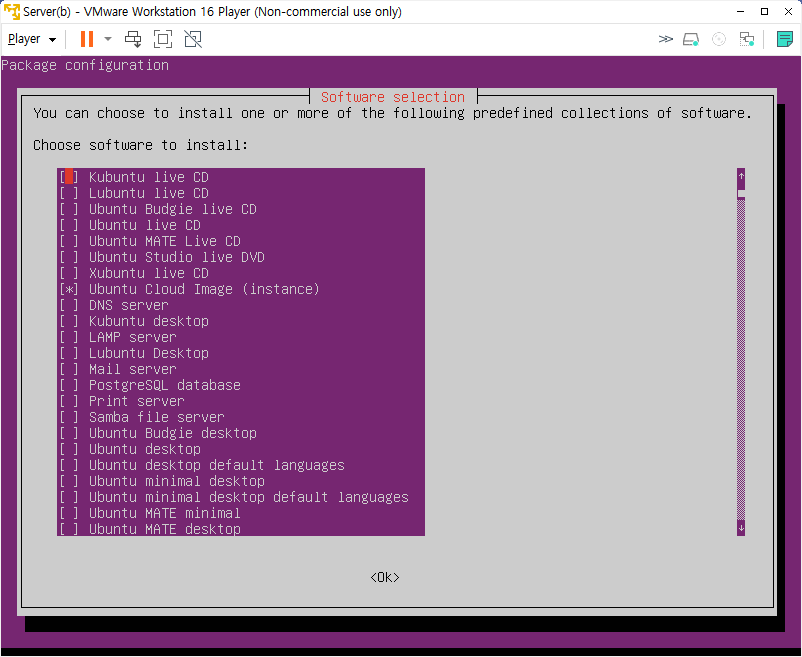Check the Ubuntu MATE Live CD checkbox
Viewport: 802px width, 657px height.
pos(69,241)
